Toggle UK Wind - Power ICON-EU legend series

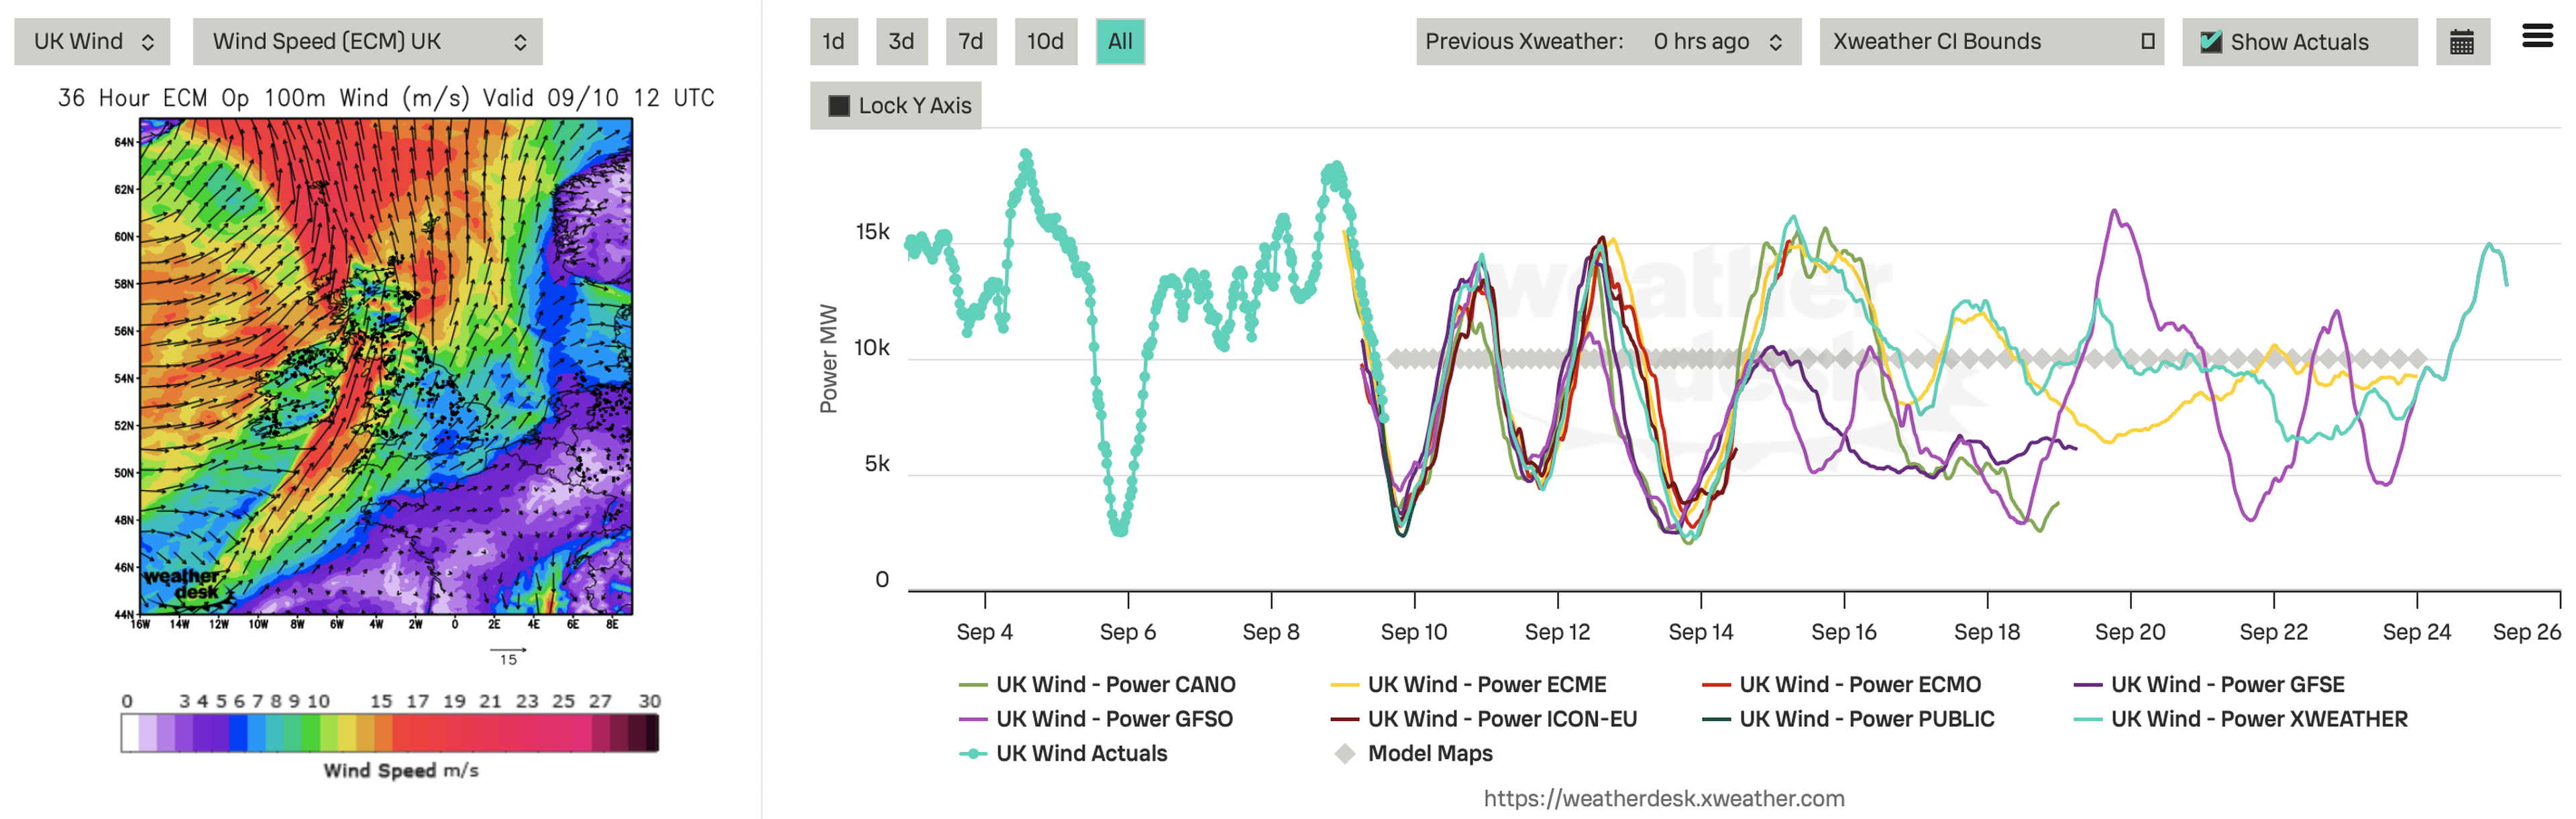click(1484, 719)
